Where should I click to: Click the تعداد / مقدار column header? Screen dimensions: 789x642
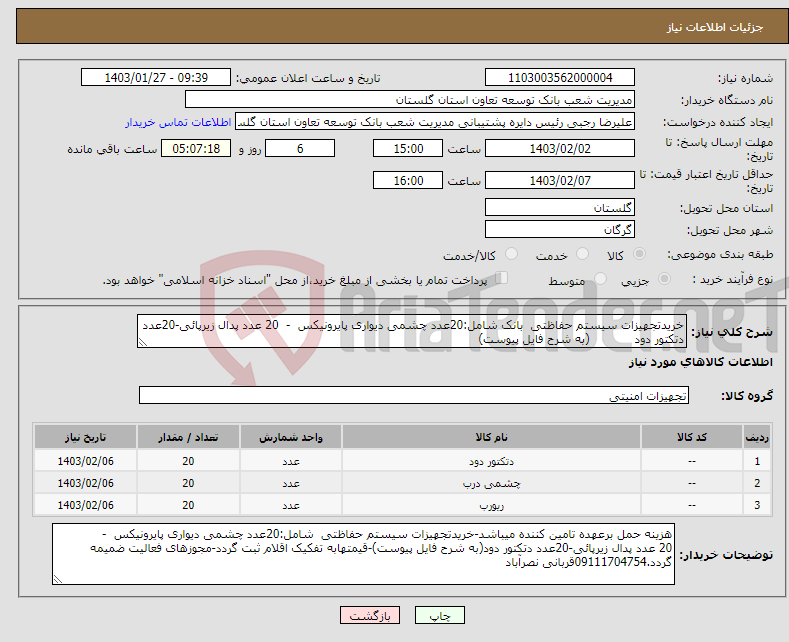pos(188,437)
